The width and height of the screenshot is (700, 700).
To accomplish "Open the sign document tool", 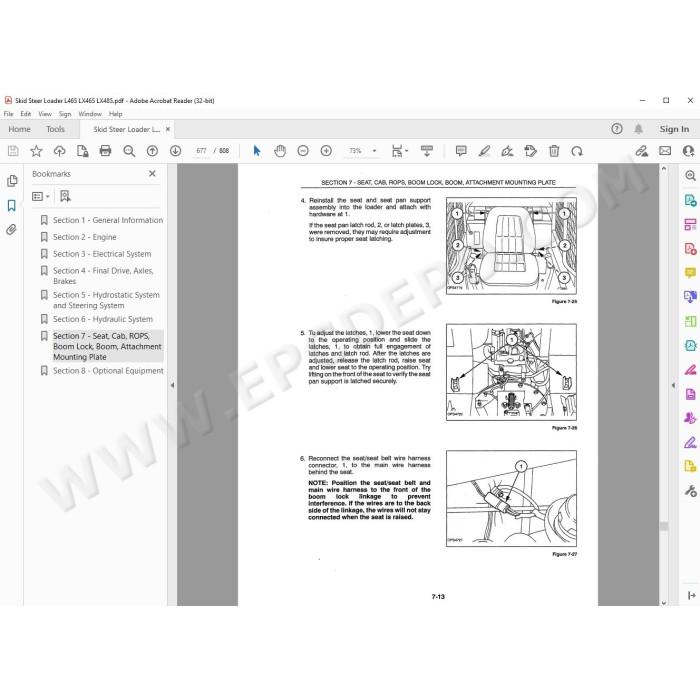I will tap(508, 151).
